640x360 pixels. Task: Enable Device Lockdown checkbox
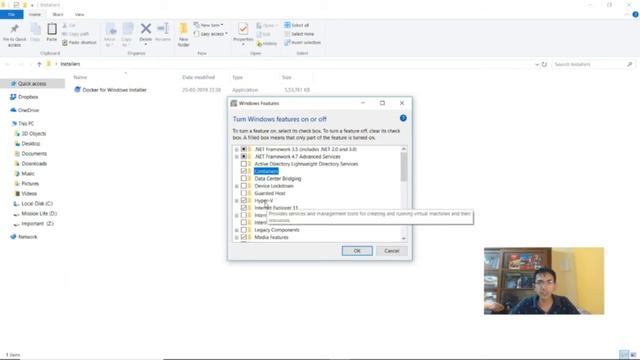(x=244, y=186)
